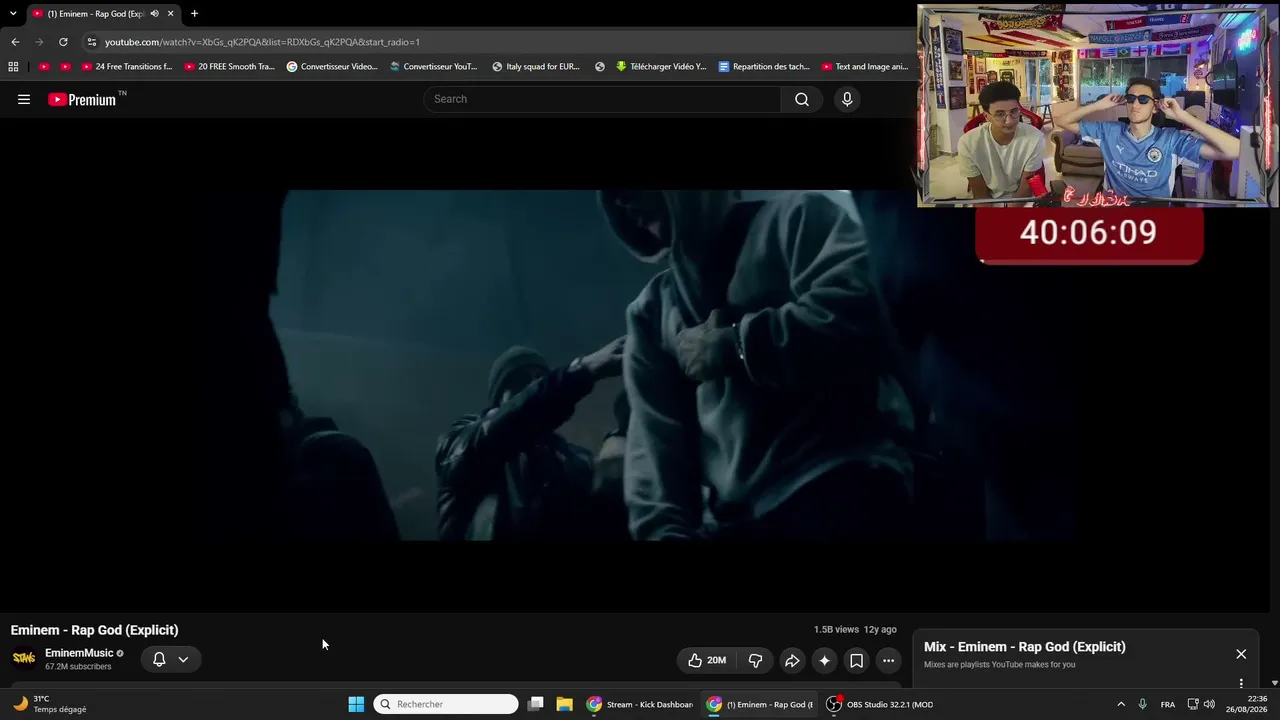Open the Italy squad for EURO bookmark
This screenshot has width=1280, height=720.
pos(536,67)
